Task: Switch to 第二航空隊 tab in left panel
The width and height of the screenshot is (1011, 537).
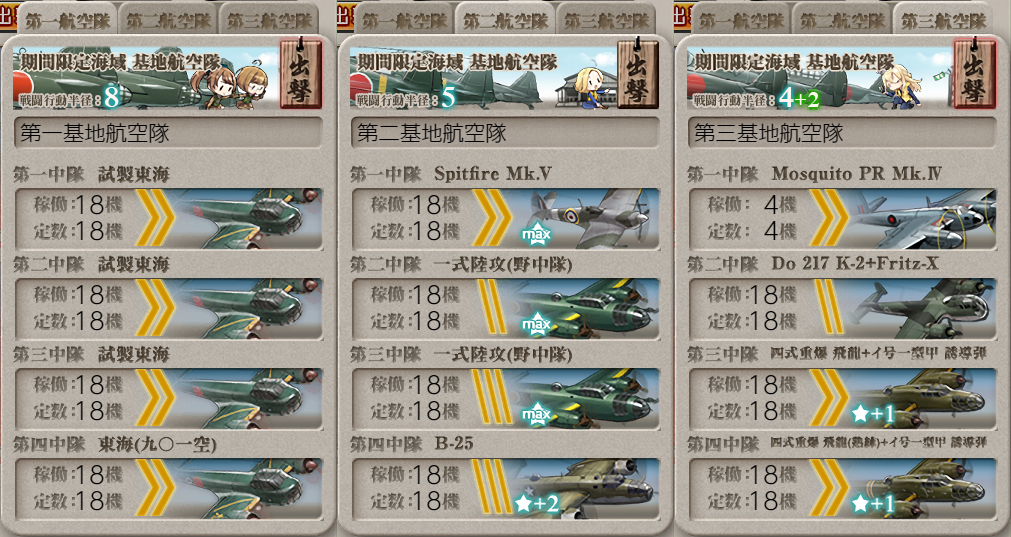Action: (168, 19)
